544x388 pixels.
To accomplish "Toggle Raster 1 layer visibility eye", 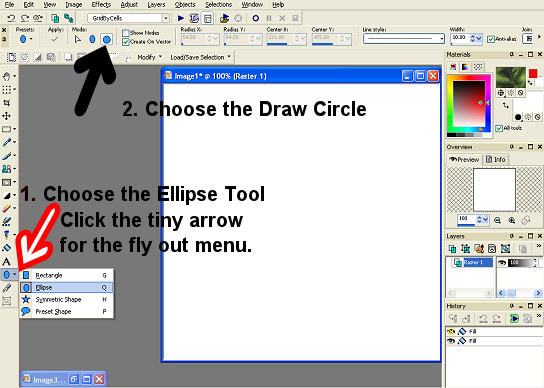I will point(502,263).
